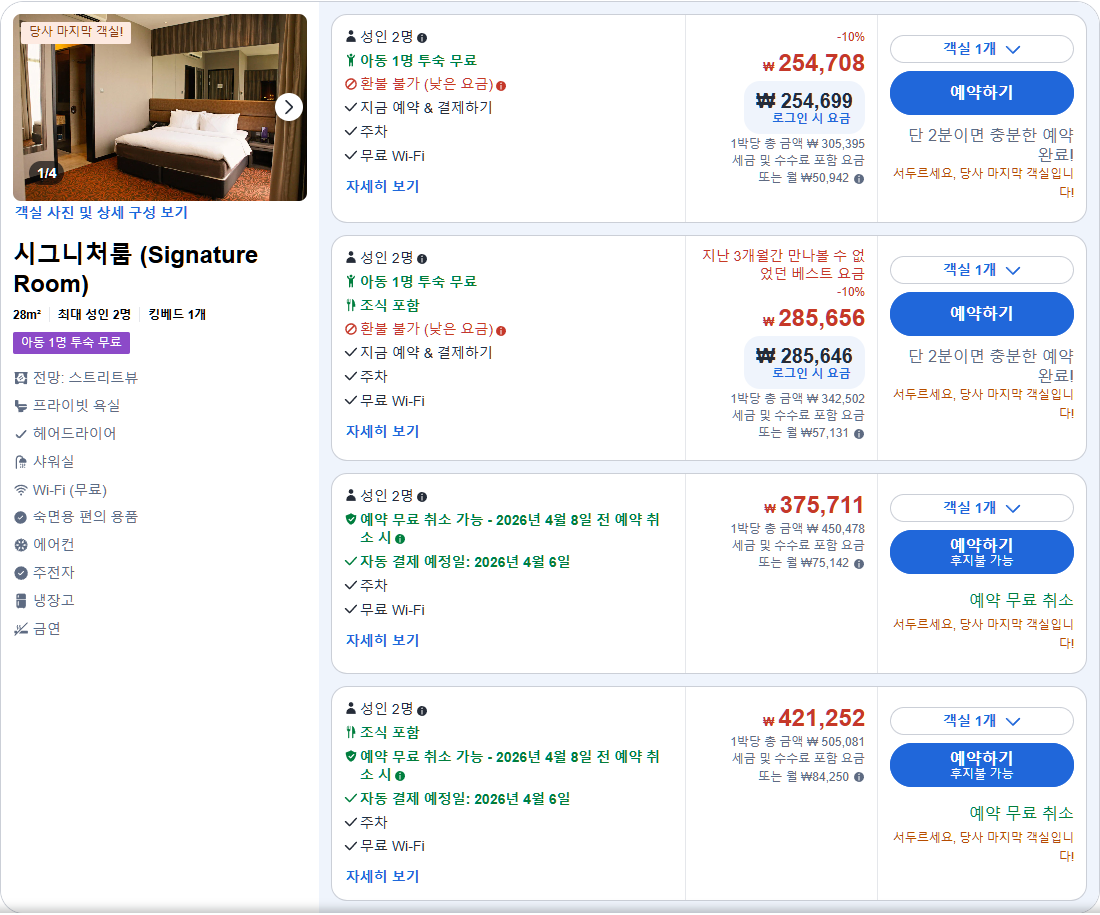Click '전망: 스트리트뷰' amenity text
This screenshot has height=915, width=1100.
coord(86,378)
